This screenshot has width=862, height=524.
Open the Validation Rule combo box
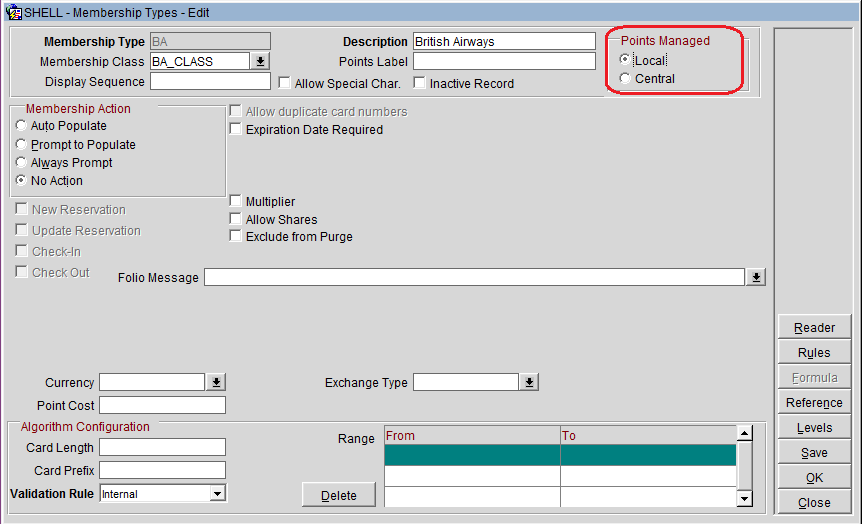[217, 494]
